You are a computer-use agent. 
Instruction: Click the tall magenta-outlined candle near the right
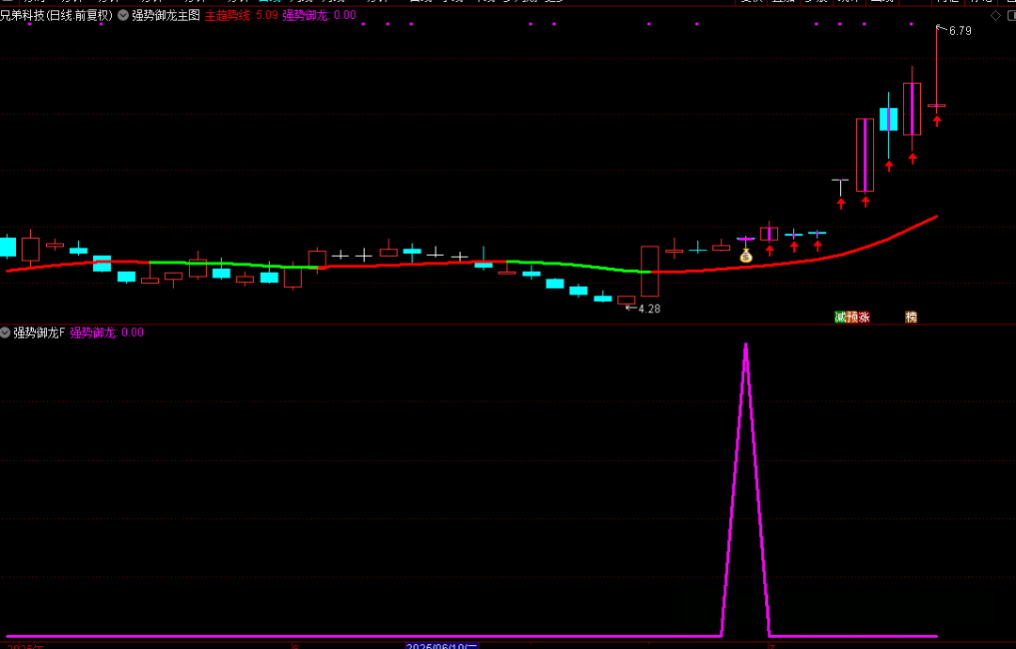865,154
